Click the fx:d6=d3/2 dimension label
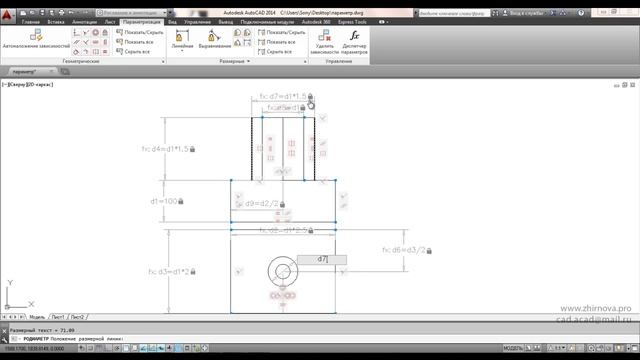Screen dimensions: 640x360 (407, 250)
